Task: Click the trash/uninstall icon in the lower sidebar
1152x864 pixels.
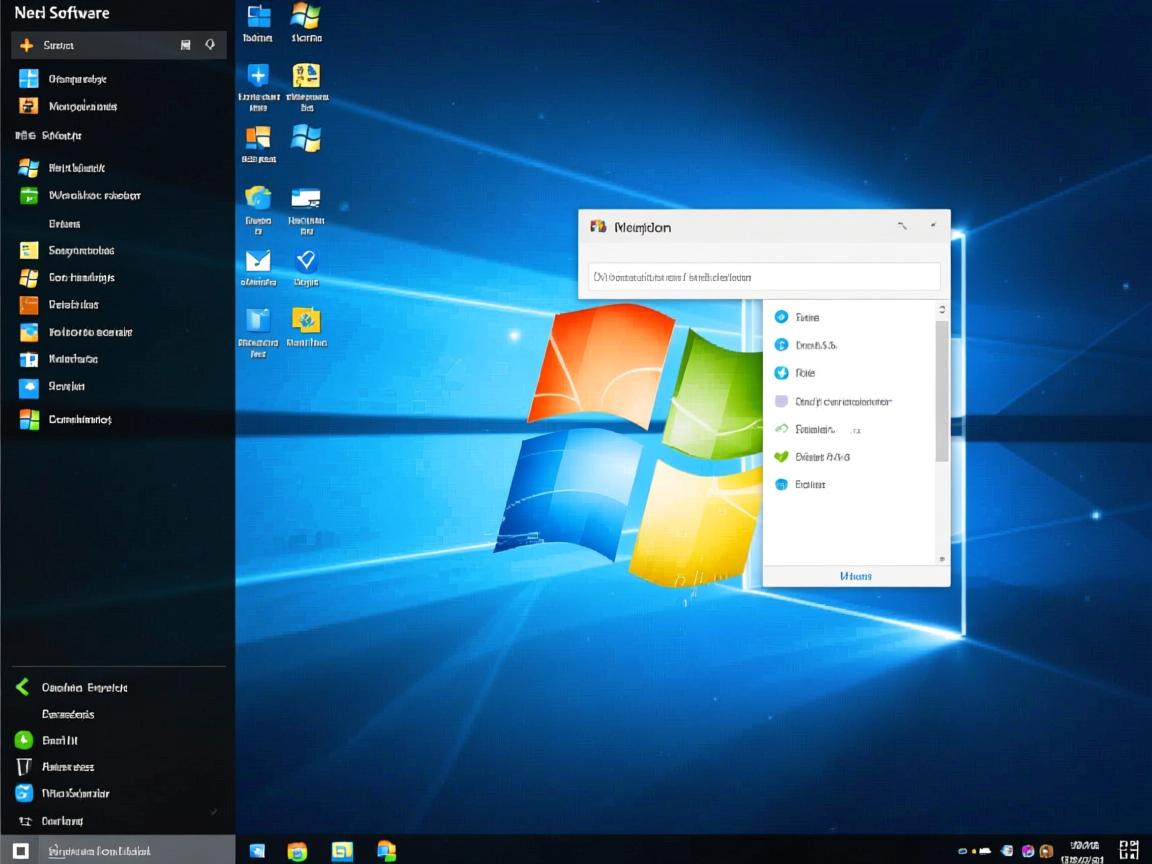Action: 24,766
